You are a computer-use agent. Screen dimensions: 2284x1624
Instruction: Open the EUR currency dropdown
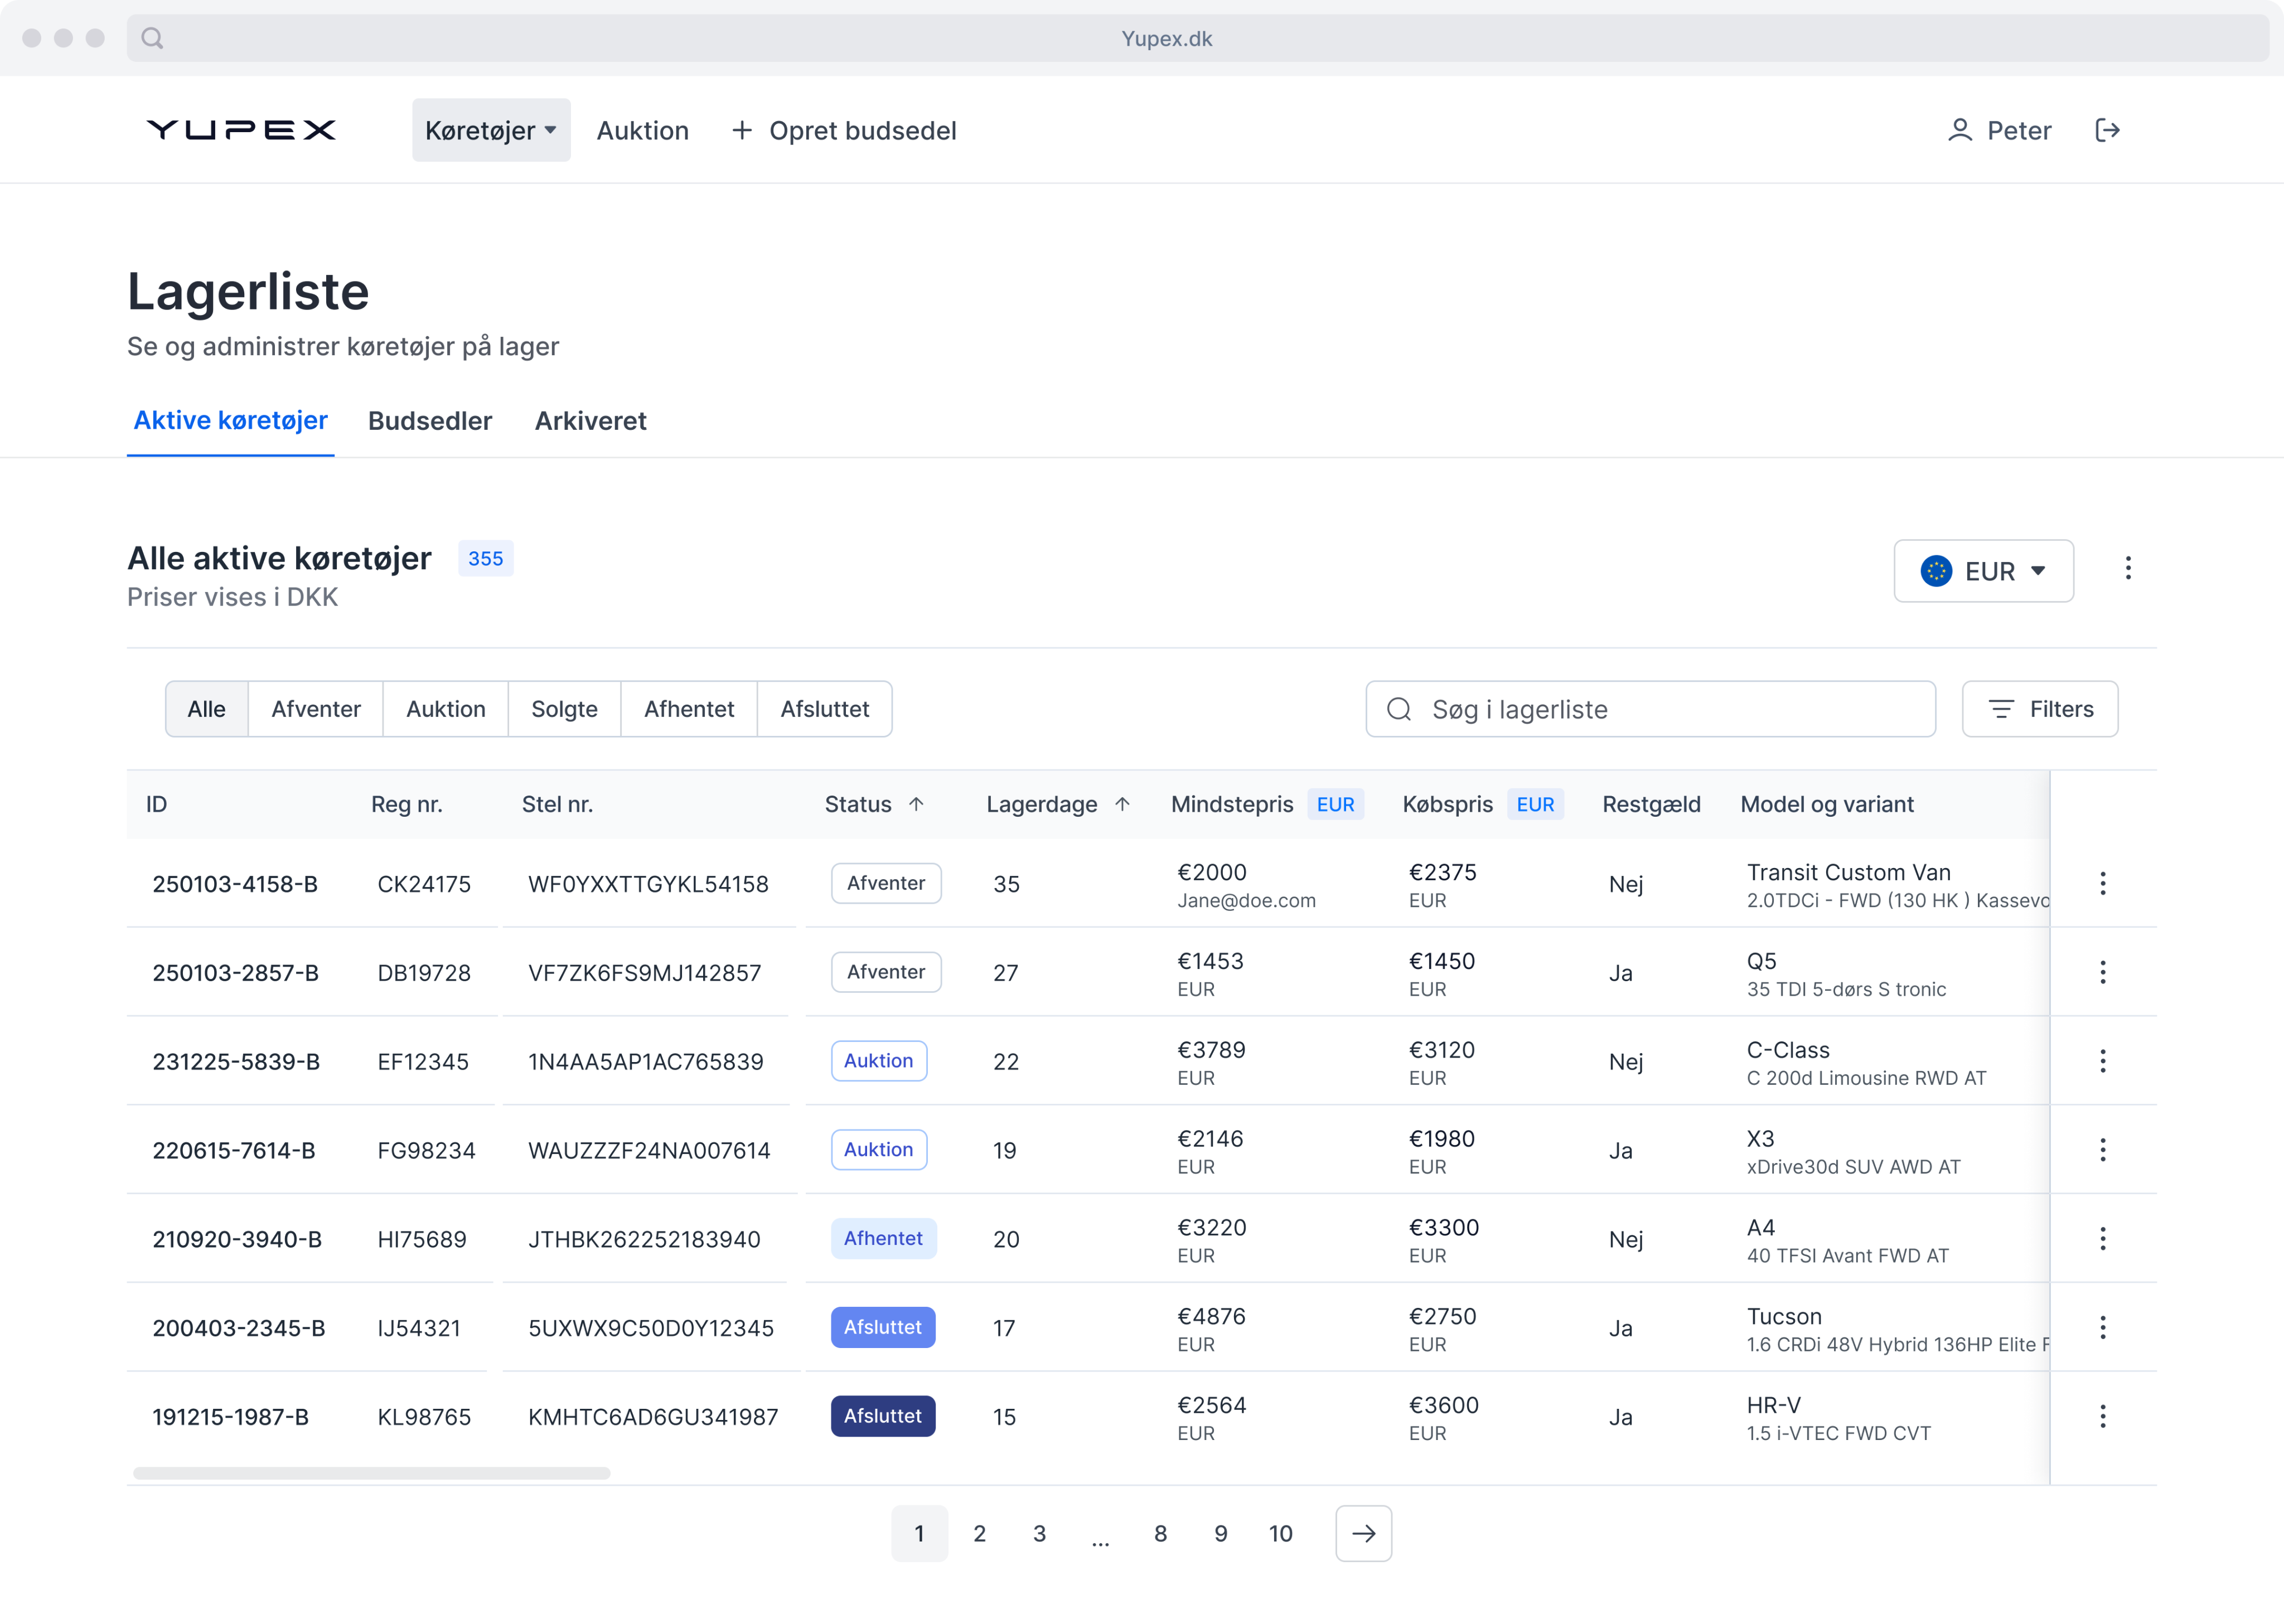pos(1983,571)
